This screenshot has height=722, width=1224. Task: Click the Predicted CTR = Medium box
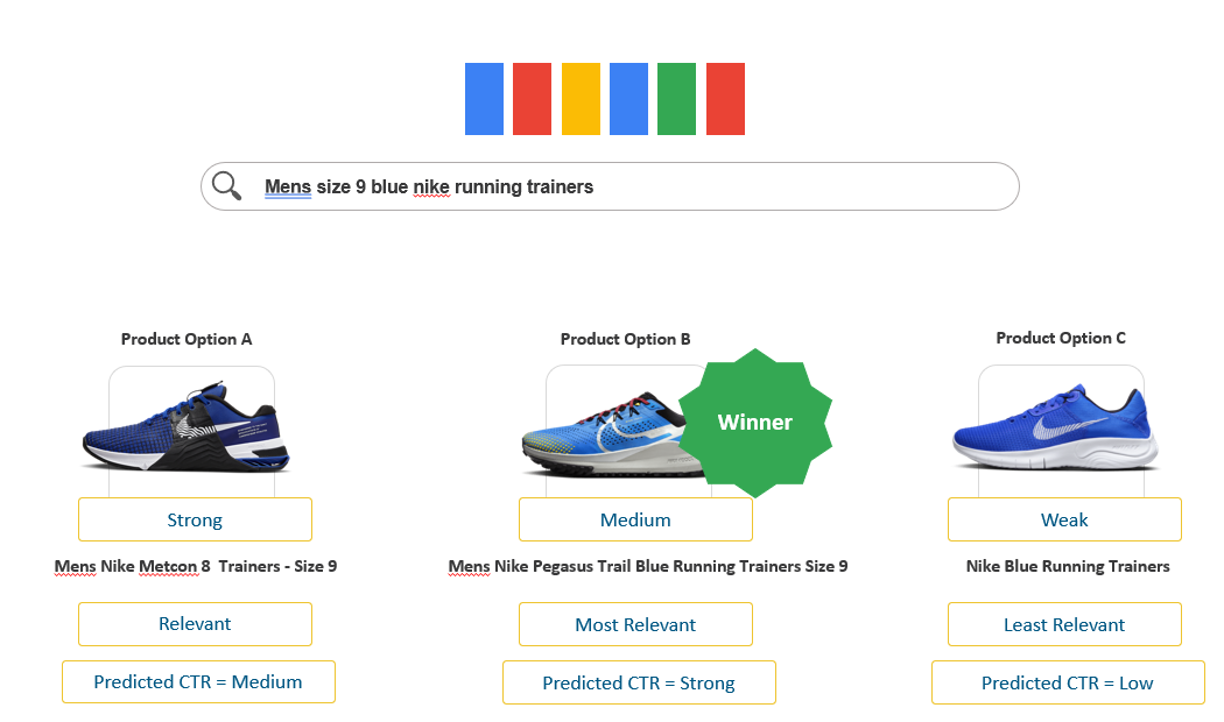(198, 682)
